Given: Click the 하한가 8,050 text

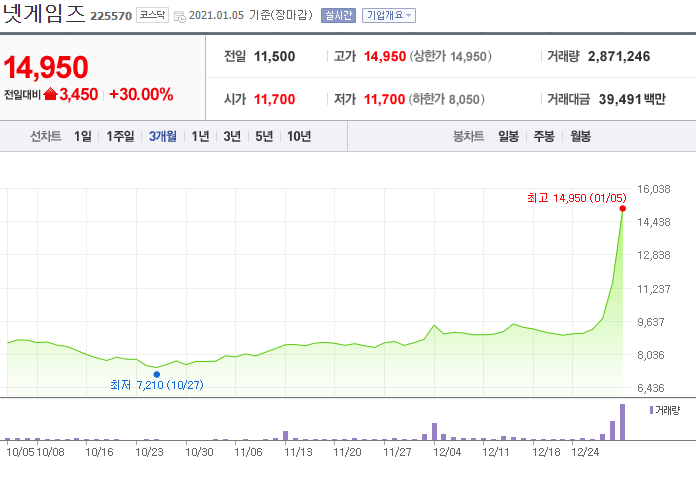Looking at the screenshot, I should tap(447, 99).
